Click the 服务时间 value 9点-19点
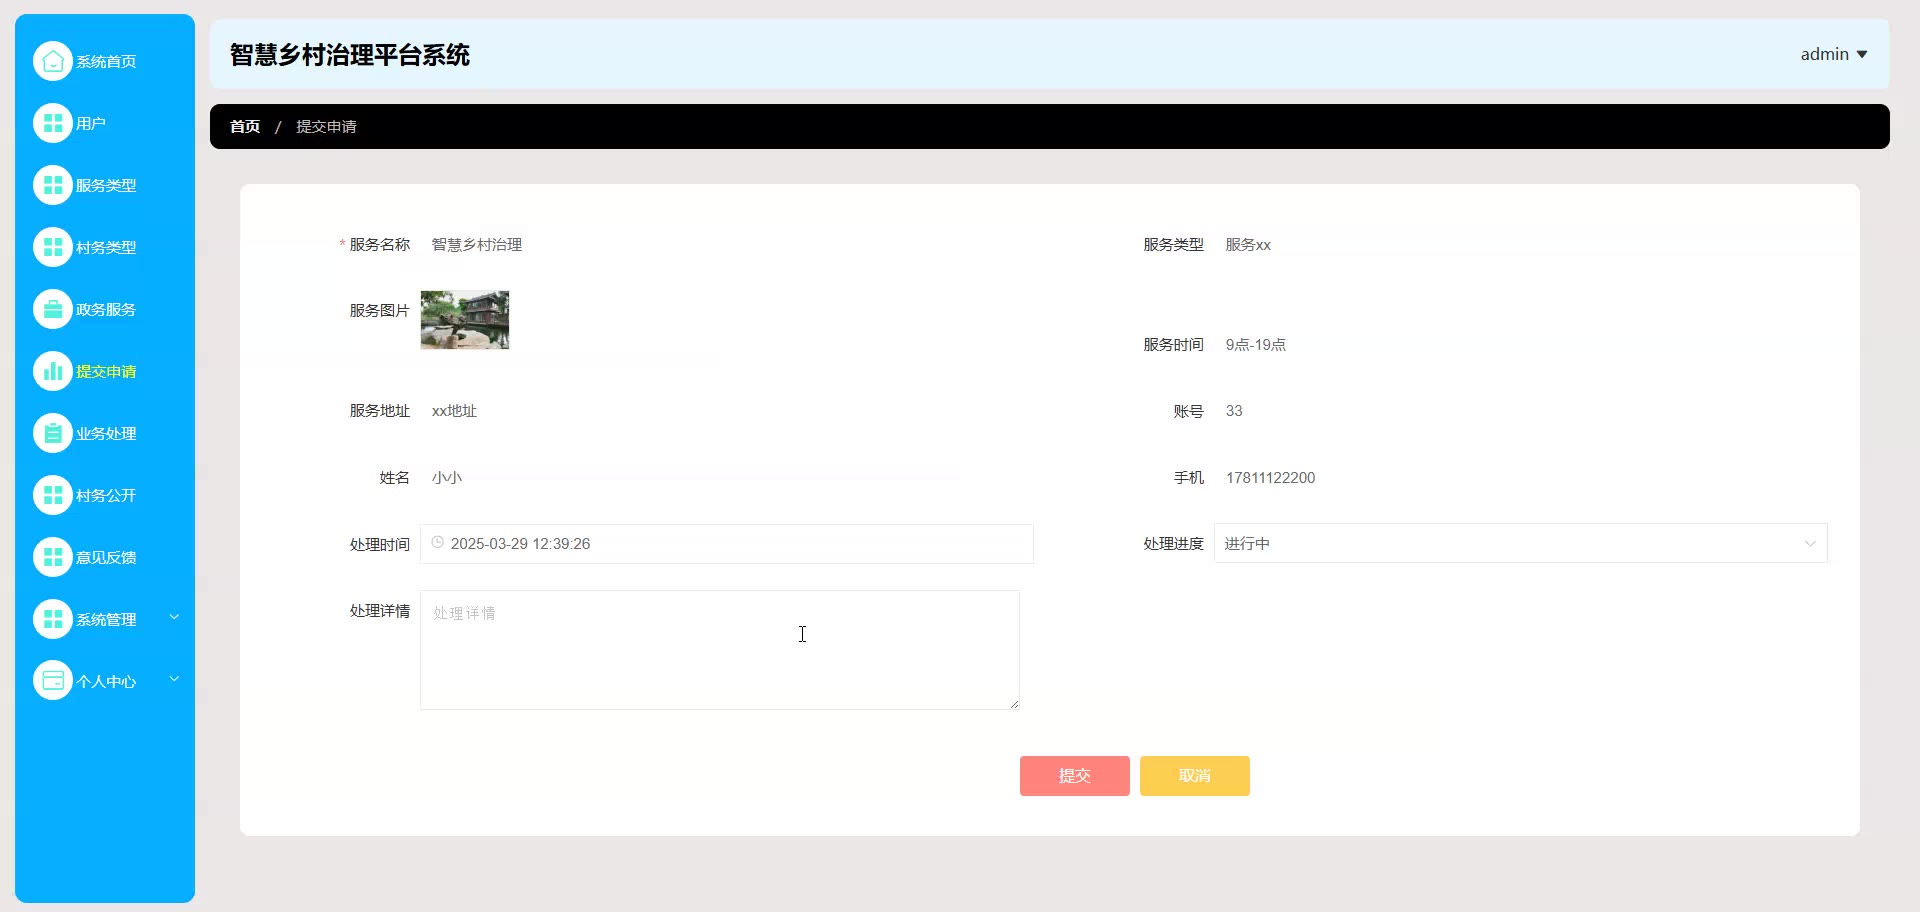Viewport: 1920px width, 912px height. click(1256, 345)
